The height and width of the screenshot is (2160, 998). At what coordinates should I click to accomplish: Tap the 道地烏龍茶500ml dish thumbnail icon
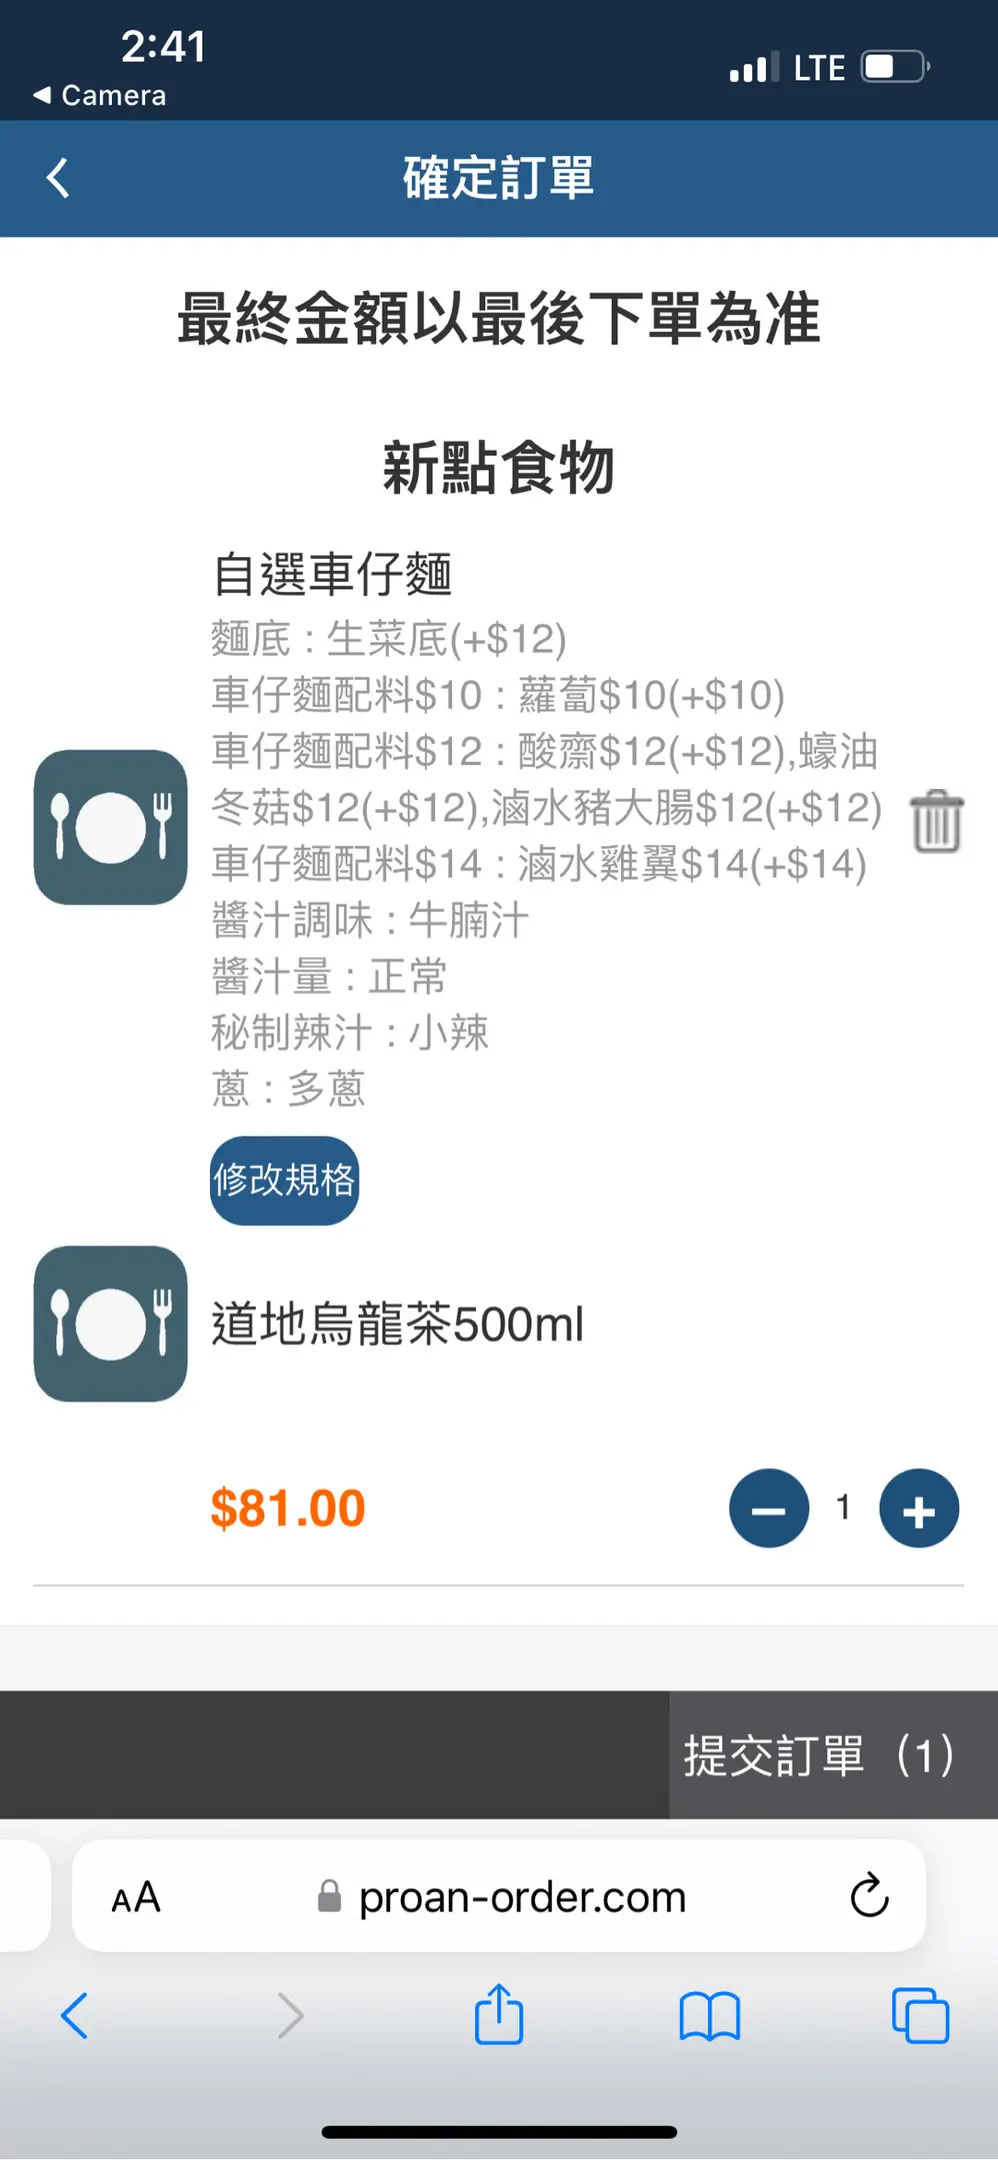point(111,1323)
